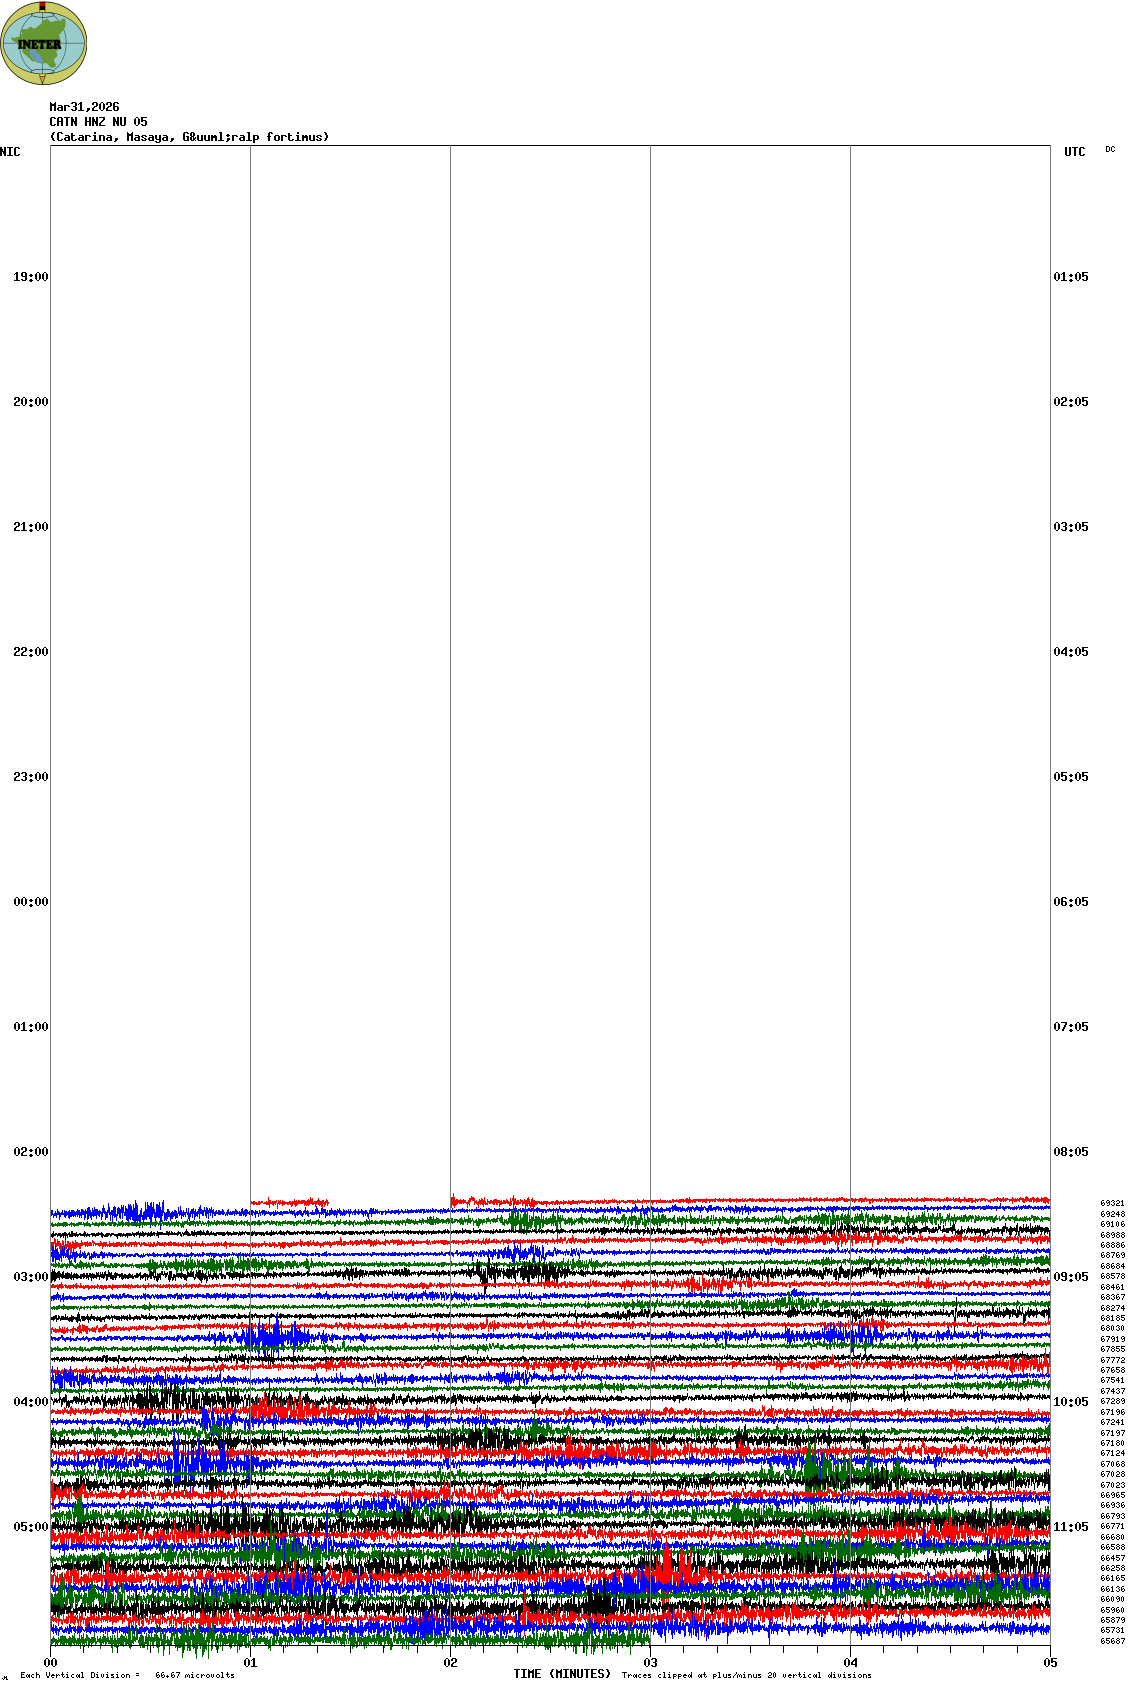Image resolution: width=1130 pixels, height=1689 pixels.
Task: Select the 19:00 NIC time label
Action: 30,277
